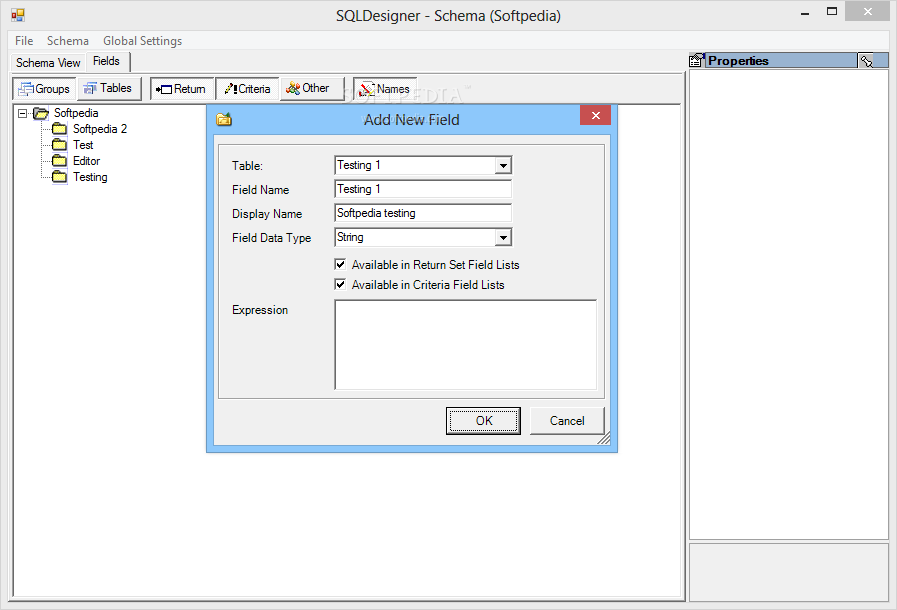Maximize the SQLDesigner window
This screenshot has width=897, height=610.
coord(832,11)
